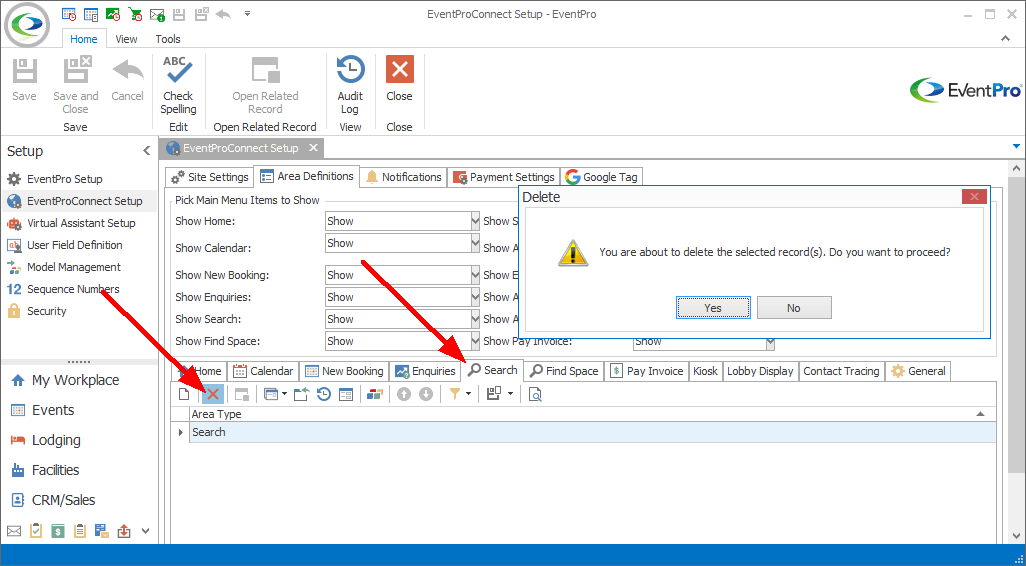Viewport: 1026px width, 566px height.
Task: Click the orange filter funnel icon
Action: tap(455, 394)
